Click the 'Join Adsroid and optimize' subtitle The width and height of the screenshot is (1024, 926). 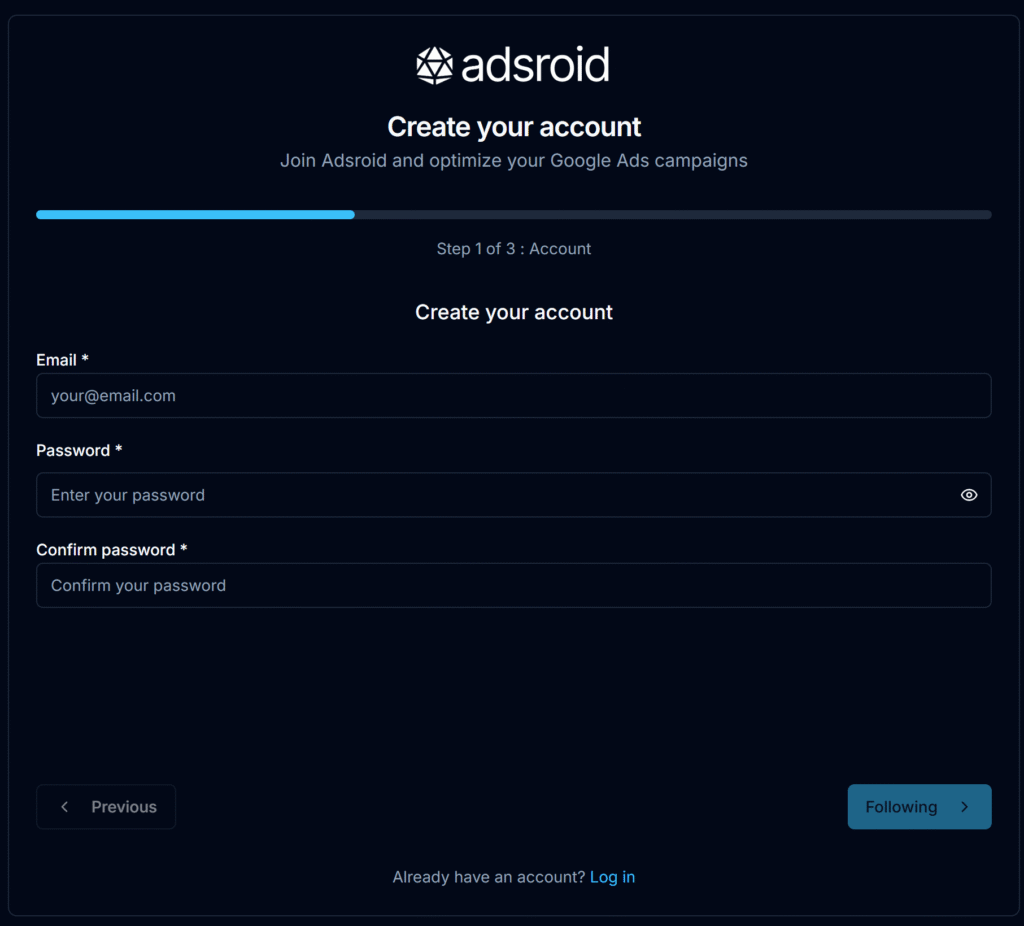[x=513, y=161]
